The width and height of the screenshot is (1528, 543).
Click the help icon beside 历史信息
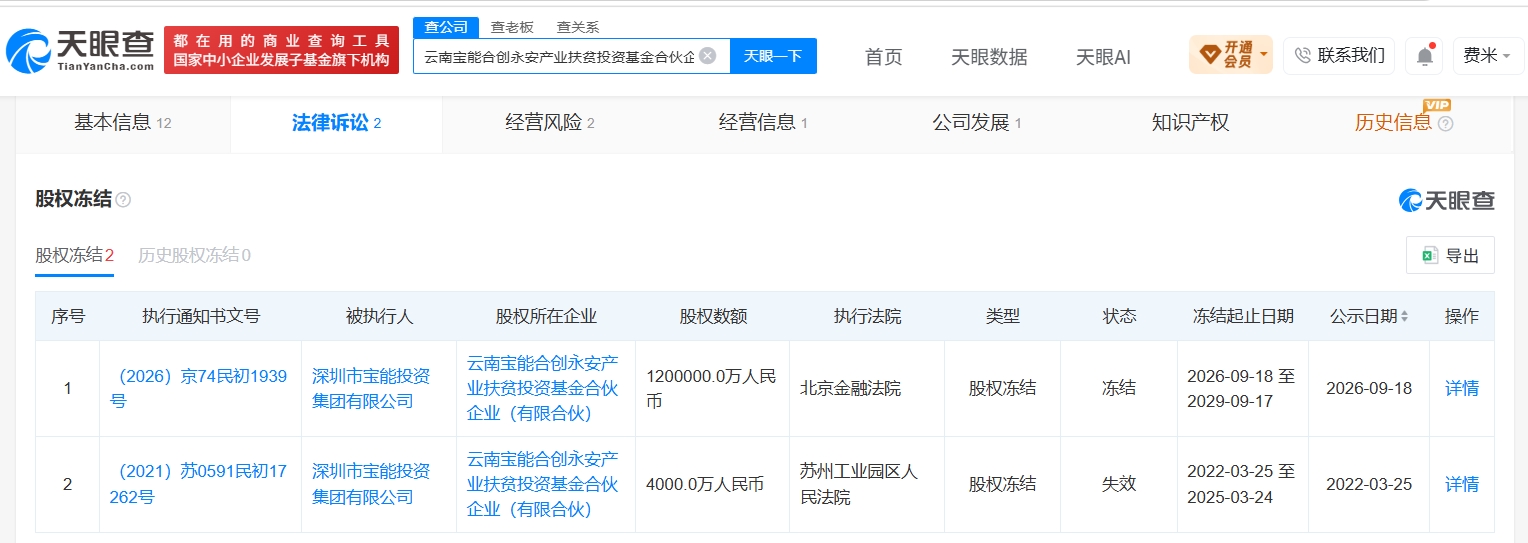(1445, 124)
